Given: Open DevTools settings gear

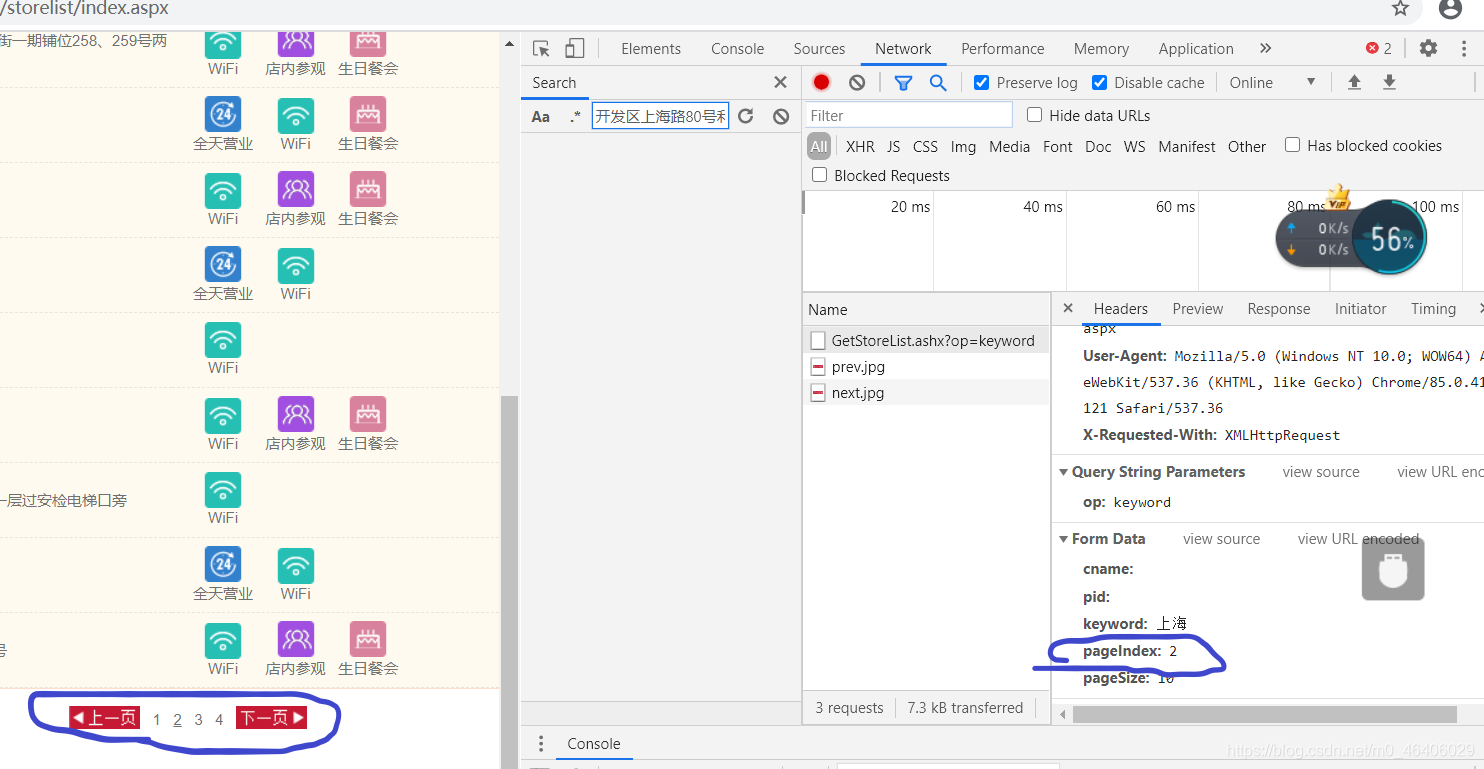Looking at the screenshot, I should coord(1428,48).
